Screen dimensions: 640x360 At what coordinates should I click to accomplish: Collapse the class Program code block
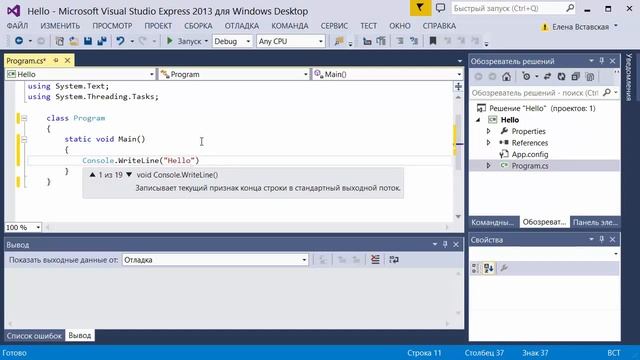pyautogui.click(x=24, y=118)
